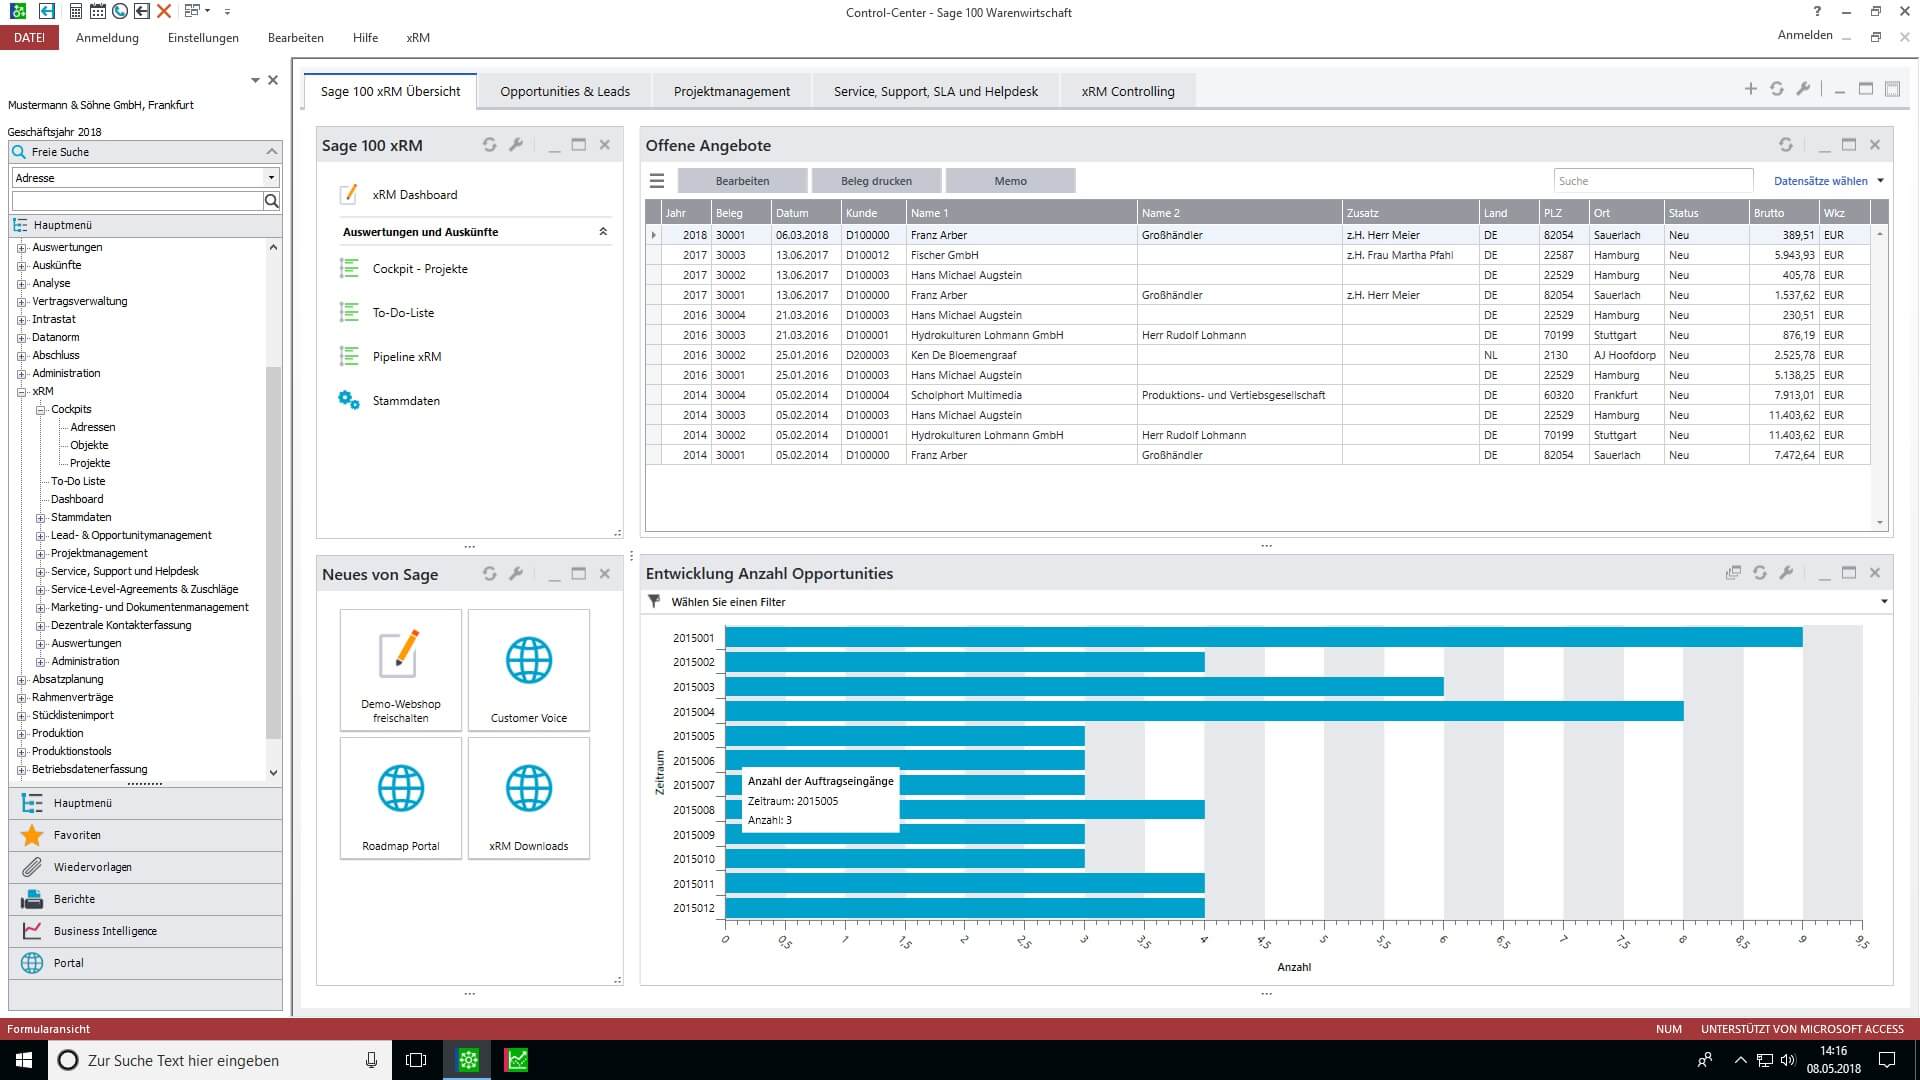Image resolution: width=1920 pixels, height=1080 pixels.
Task: Open Pipeline xRM
Action: [406, 357]
